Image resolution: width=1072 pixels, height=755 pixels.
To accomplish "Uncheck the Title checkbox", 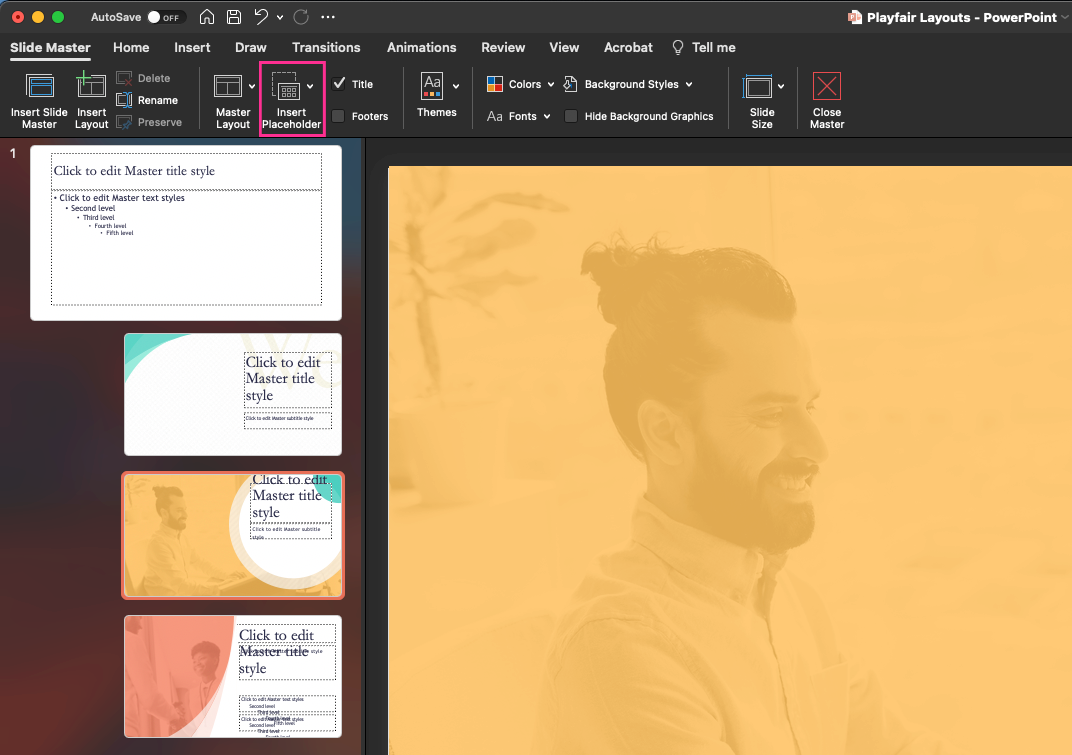I will click(x=337, y=84).
